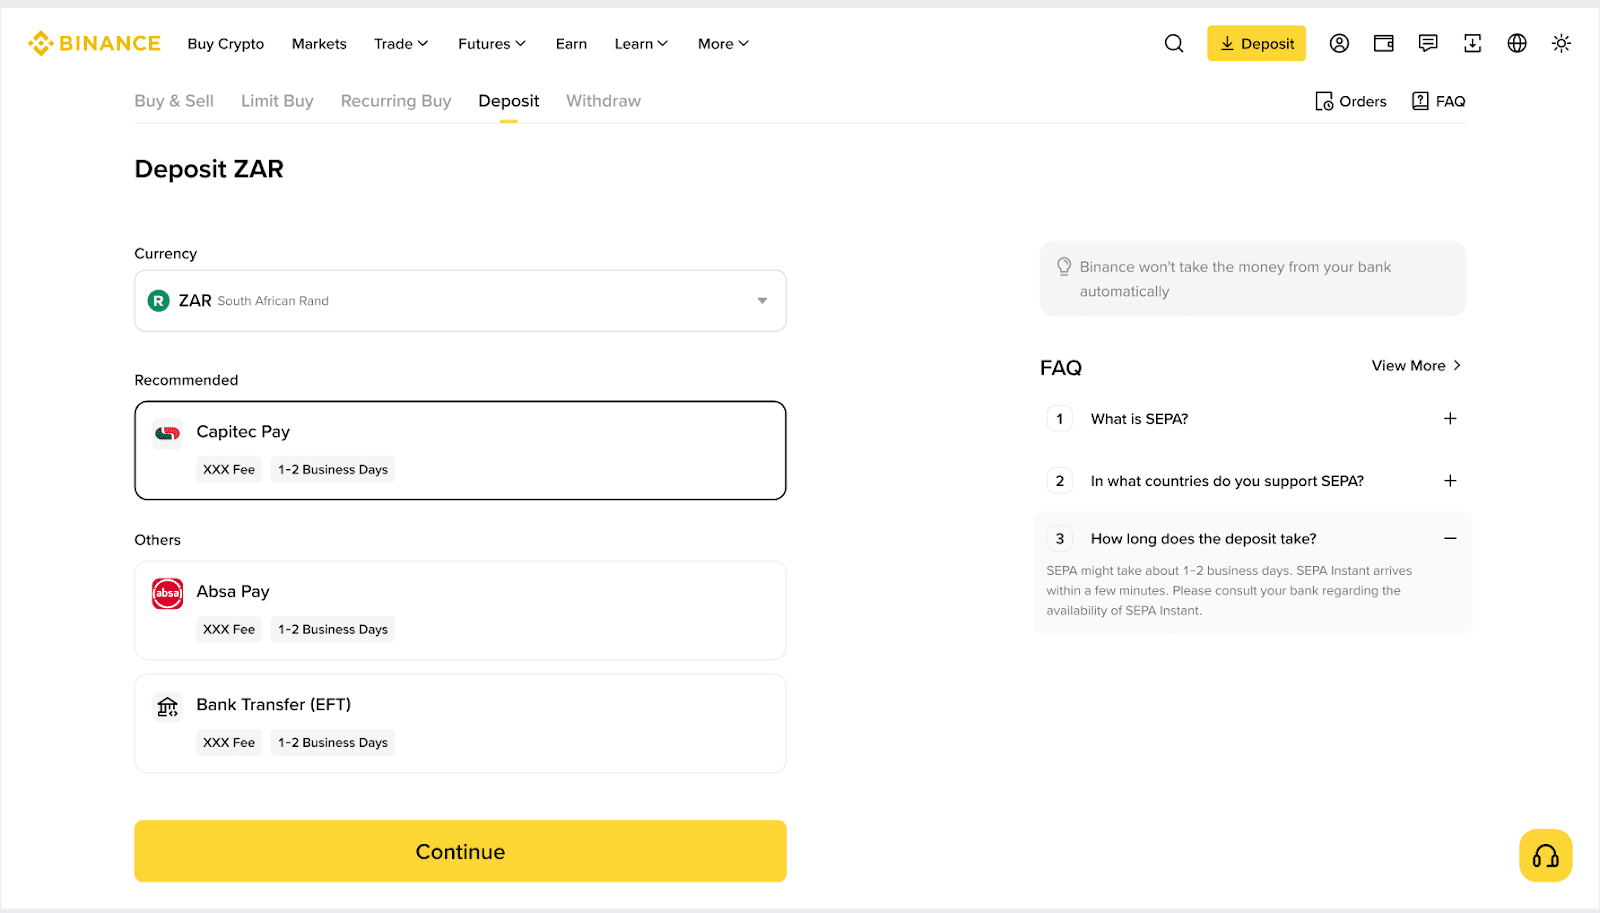Open the wallet icon in header

(1384, 43)
